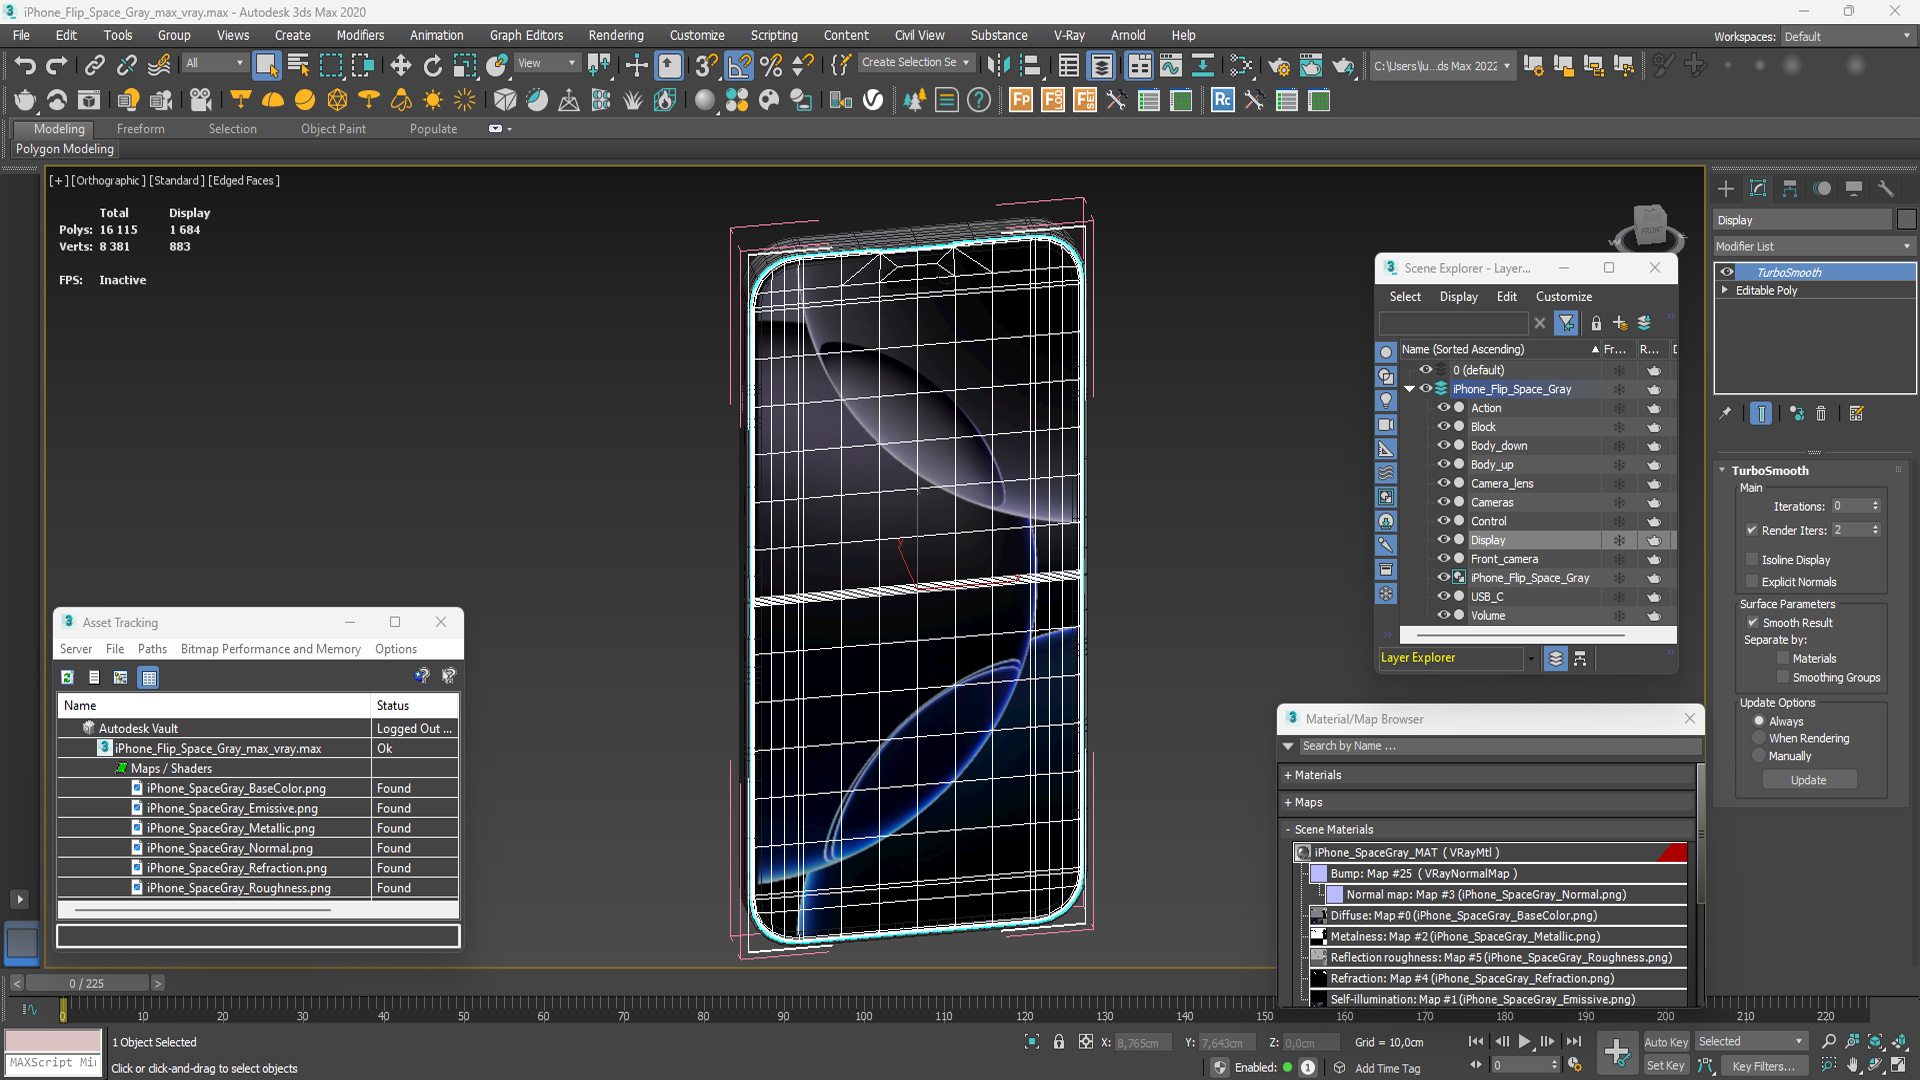Viewport: 1920px width, 1080px height.
Task: Open the Workspaces Default dropdown
Action: 1847,36
